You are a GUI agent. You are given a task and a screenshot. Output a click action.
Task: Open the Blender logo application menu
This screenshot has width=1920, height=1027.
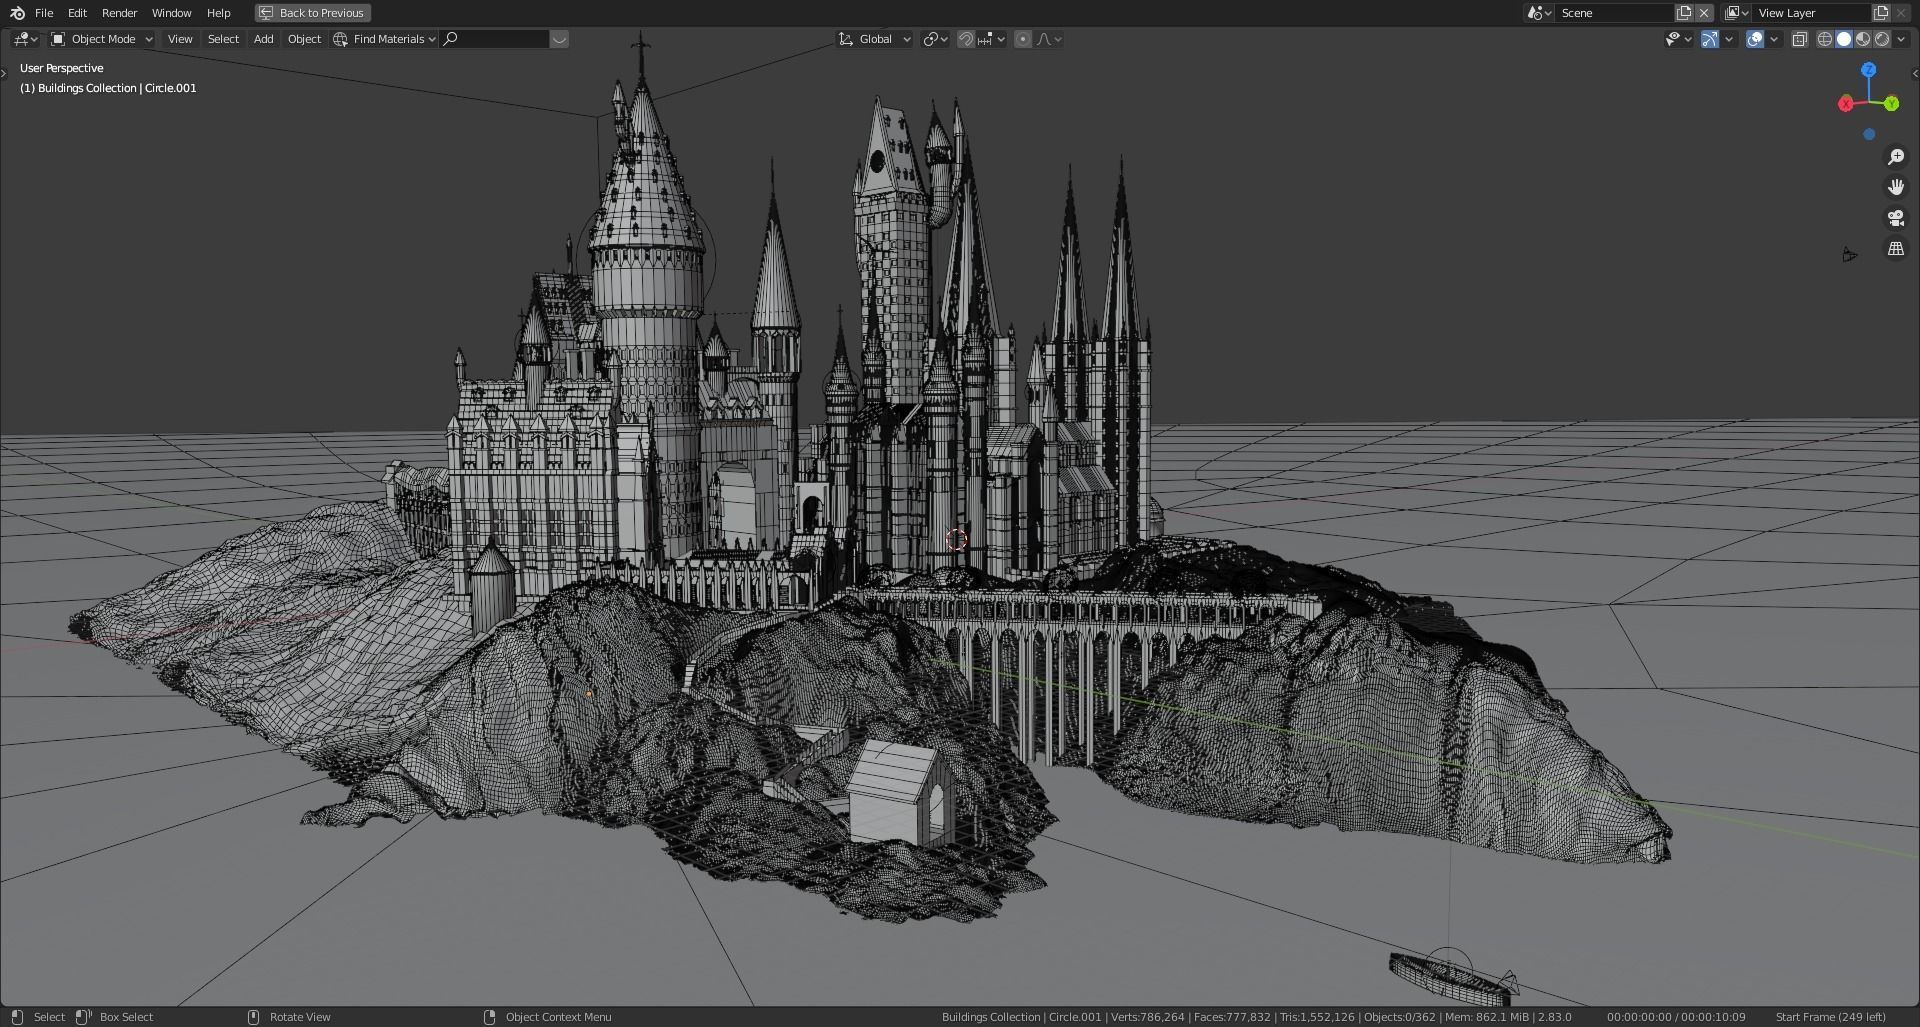point(17,13)
